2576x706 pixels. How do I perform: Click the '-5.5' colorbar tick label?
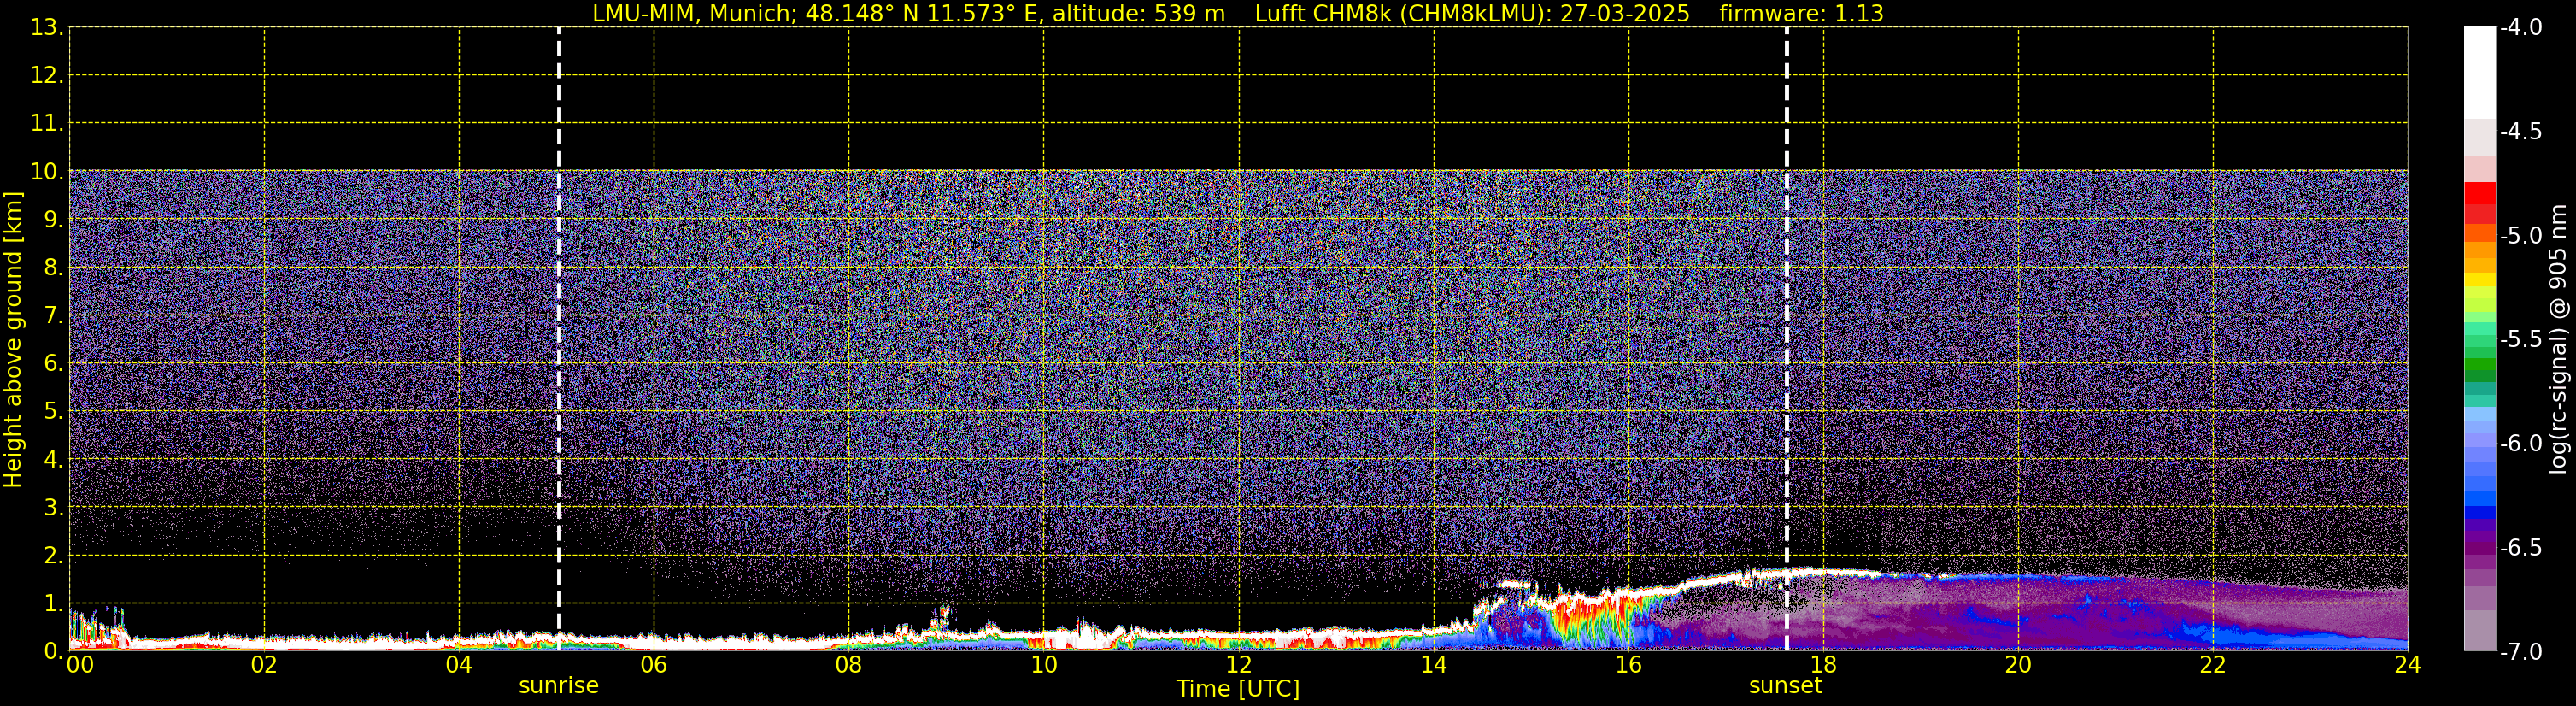click(2521, 340)
